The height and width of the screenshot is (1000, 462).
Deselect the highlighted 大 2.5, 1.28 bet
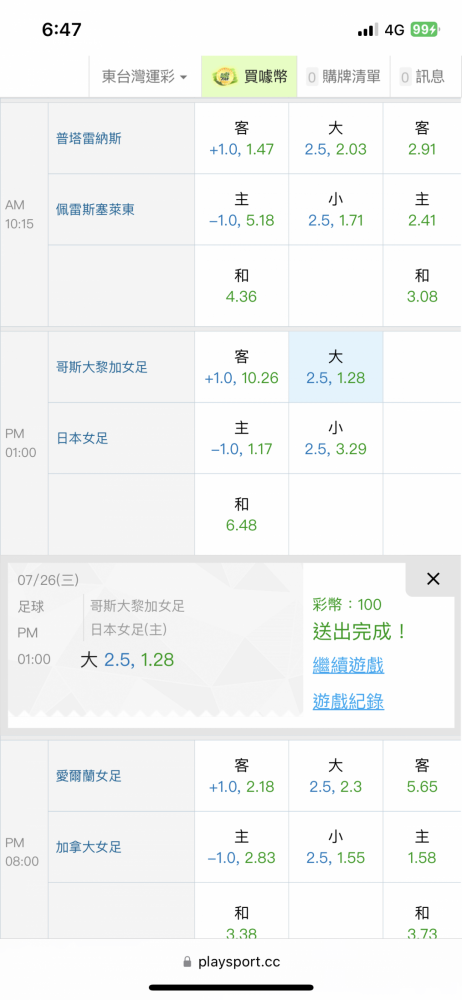click(336, 367)
